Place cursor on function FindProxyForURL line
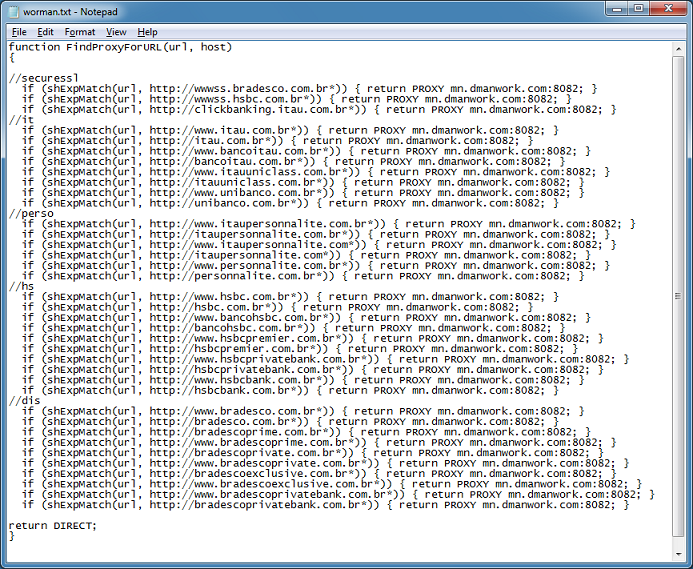693x569 pixels. pos(120,47)
